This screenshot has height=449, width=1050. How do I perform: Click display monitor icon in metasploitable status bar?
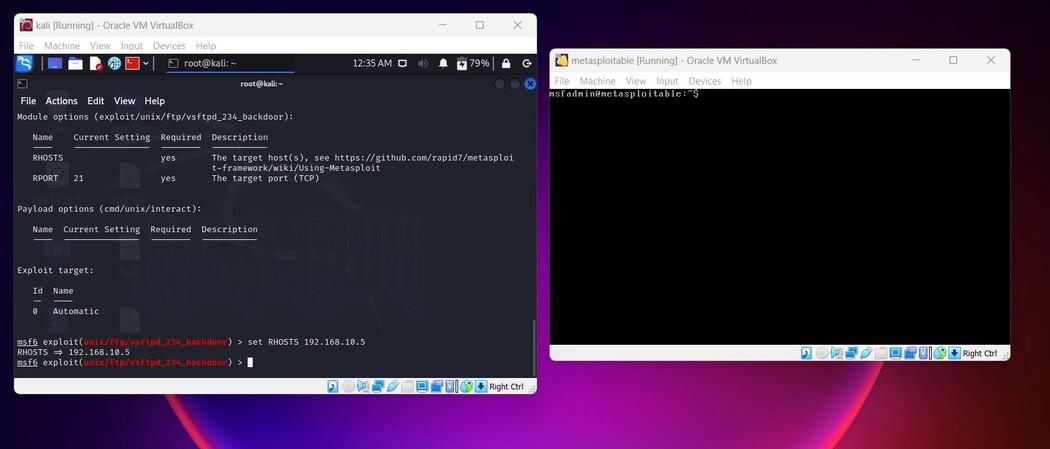point(895,353)
